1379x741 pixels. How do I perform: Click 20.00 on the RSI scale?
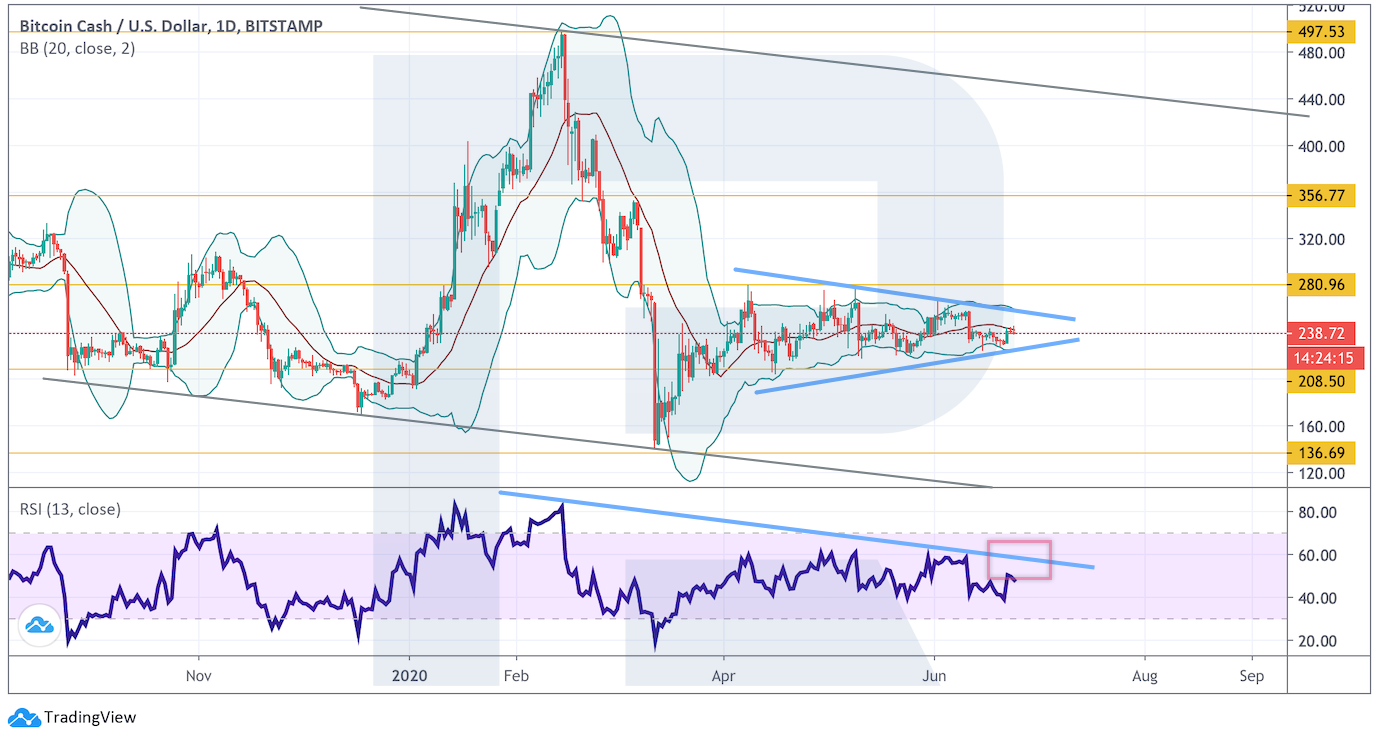[x=1317, y=641]
